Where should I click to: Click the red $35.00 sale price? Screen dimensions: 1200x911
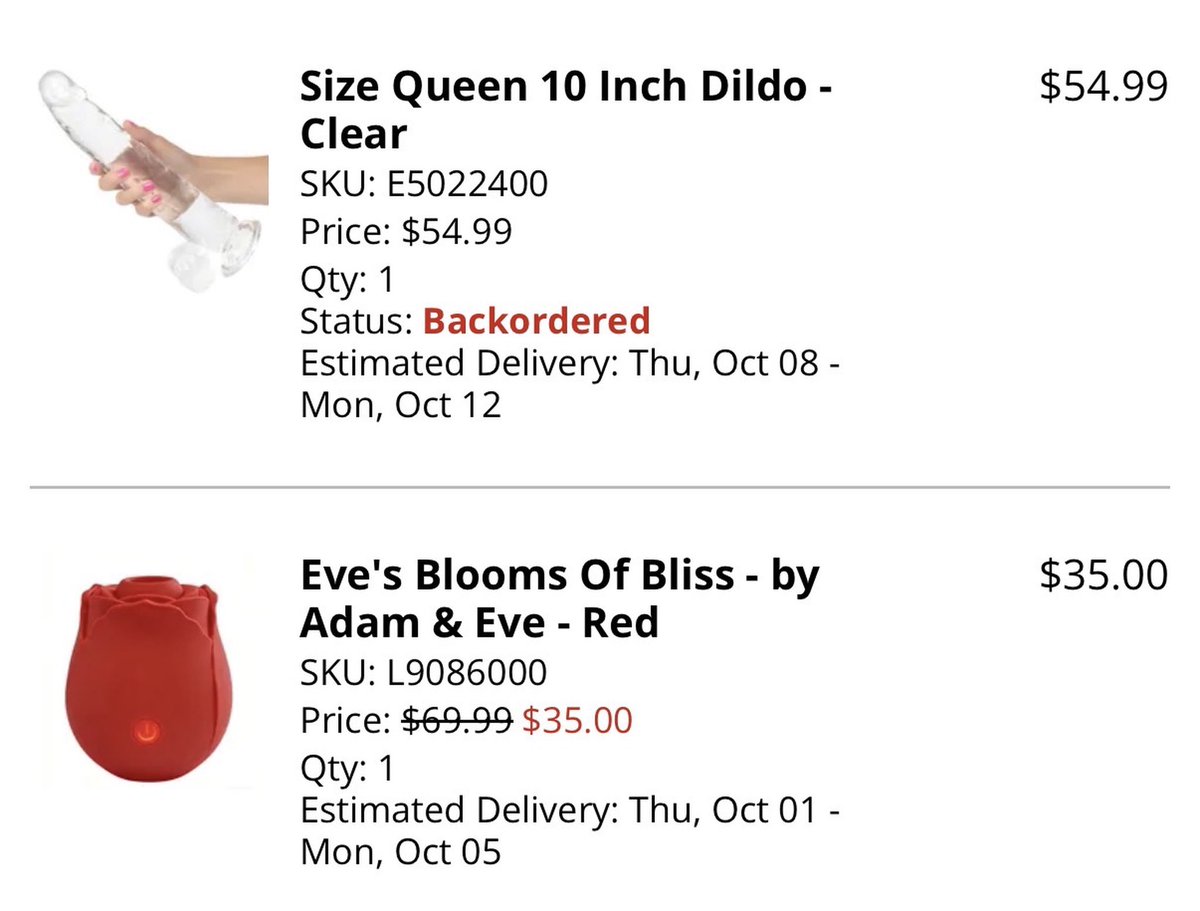[578, 720]
